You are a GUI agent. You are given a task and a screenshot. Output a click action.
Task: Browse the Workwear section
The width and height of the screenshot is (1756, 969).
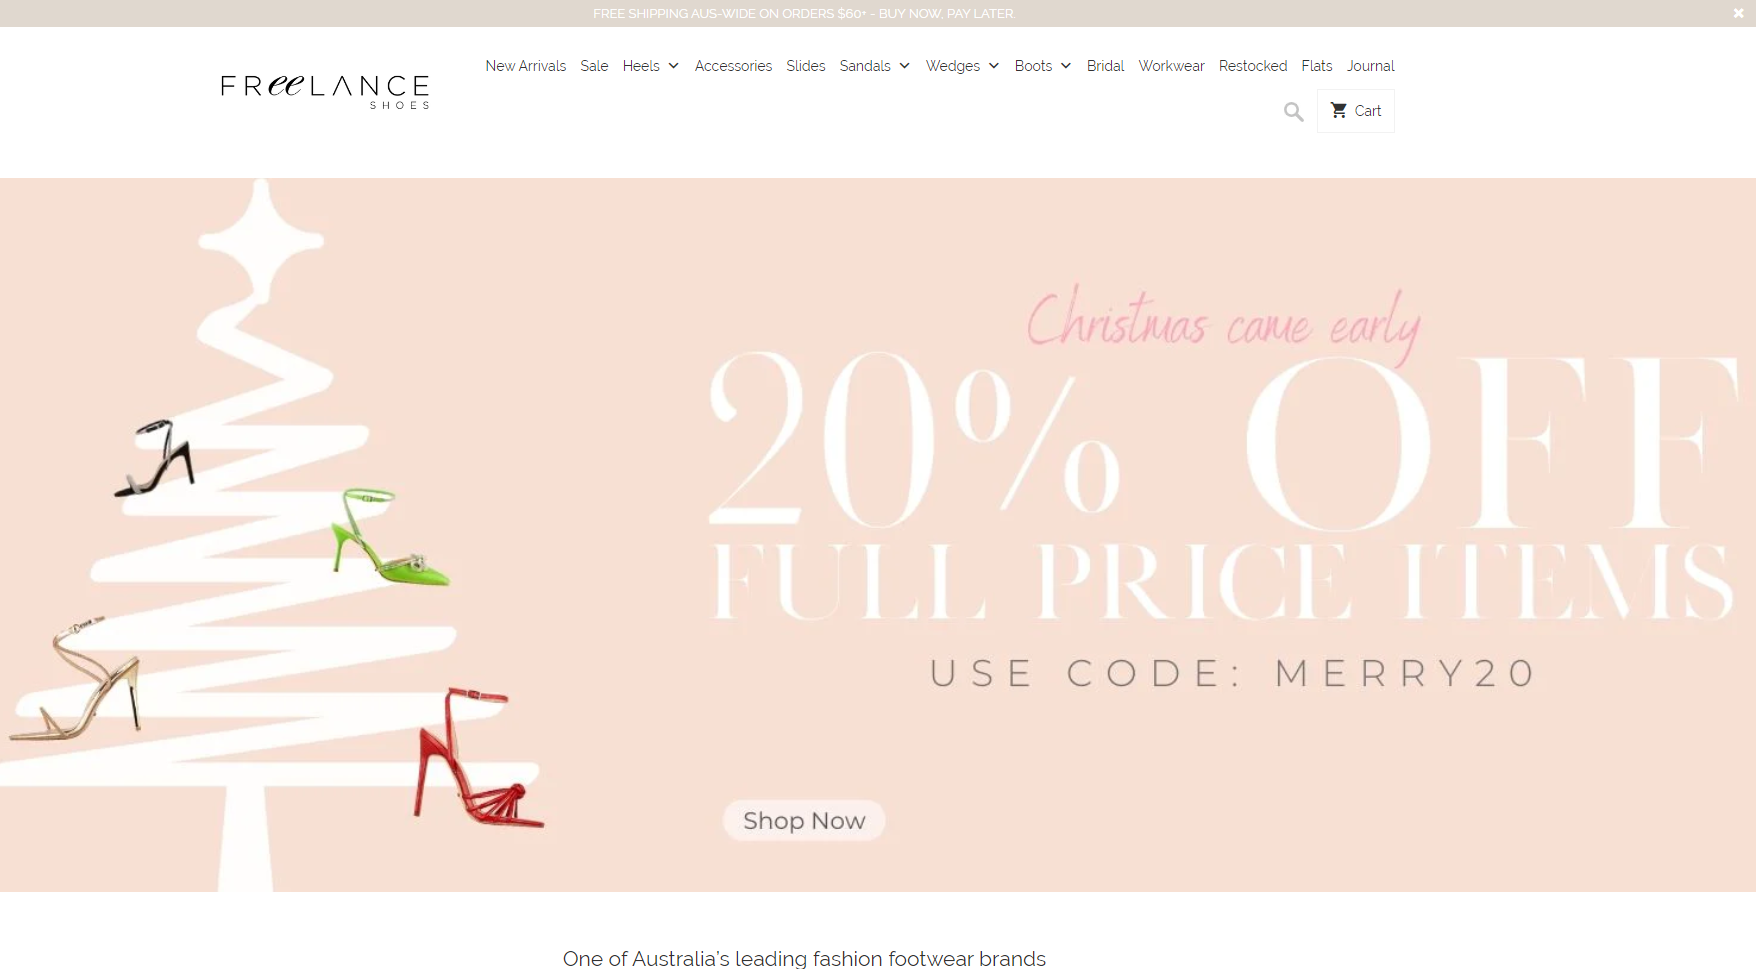click(x=1171, y=66)
